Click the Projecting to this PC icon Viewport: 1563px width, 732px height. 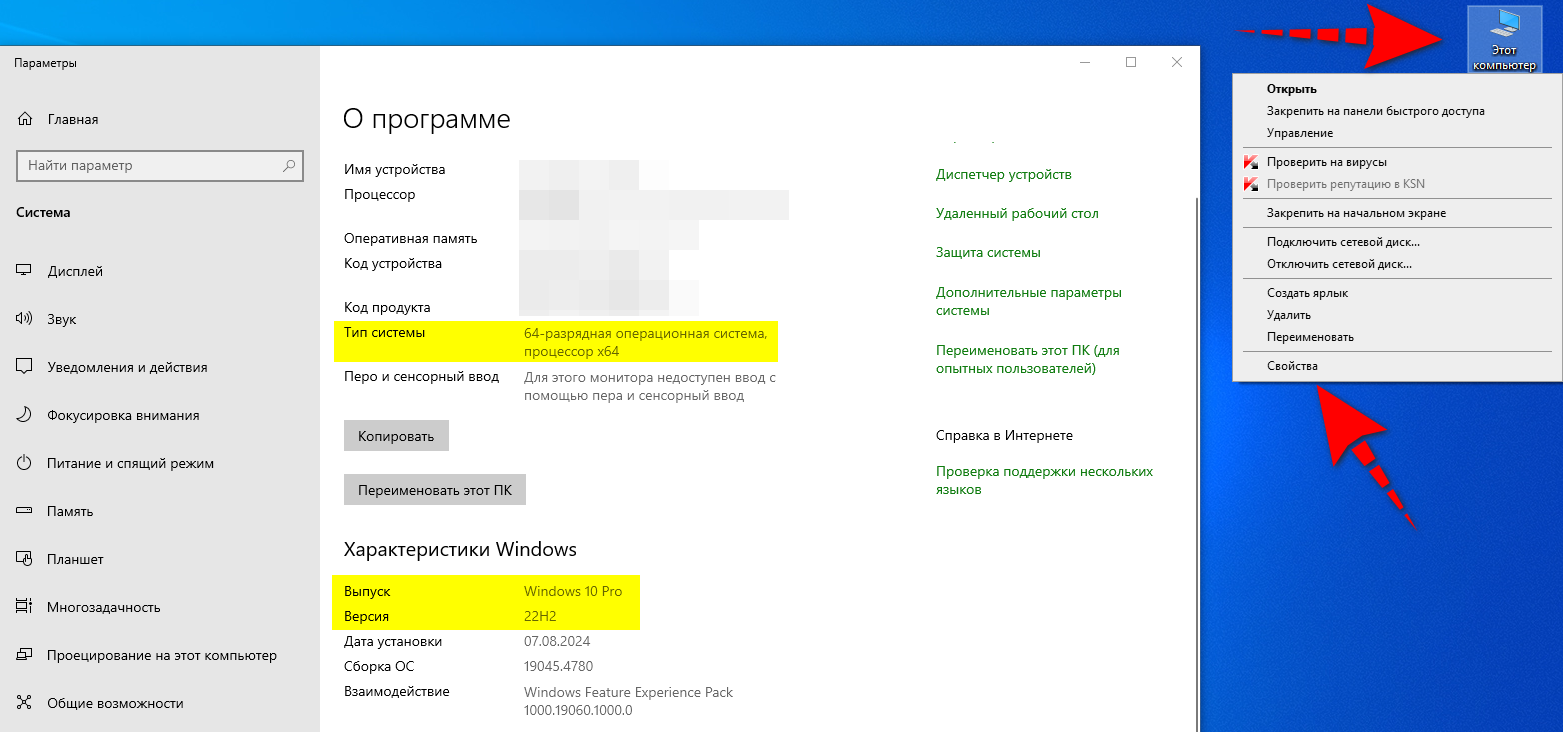25,655
